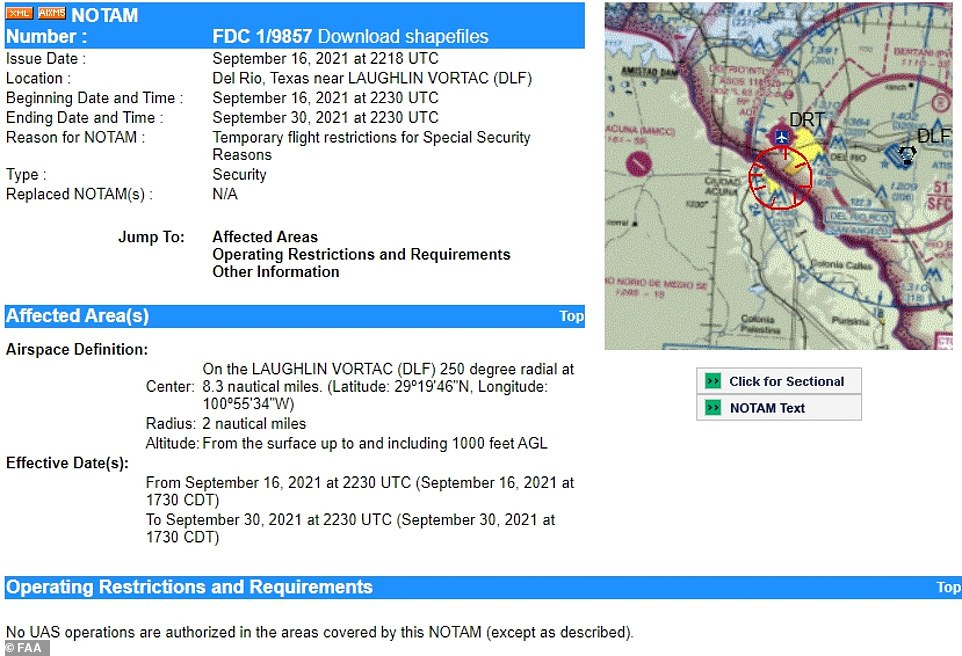The width and height of the screenshot is (962, 656).
Task: Click the DRT airport symbol on the map
Action: 781,136
